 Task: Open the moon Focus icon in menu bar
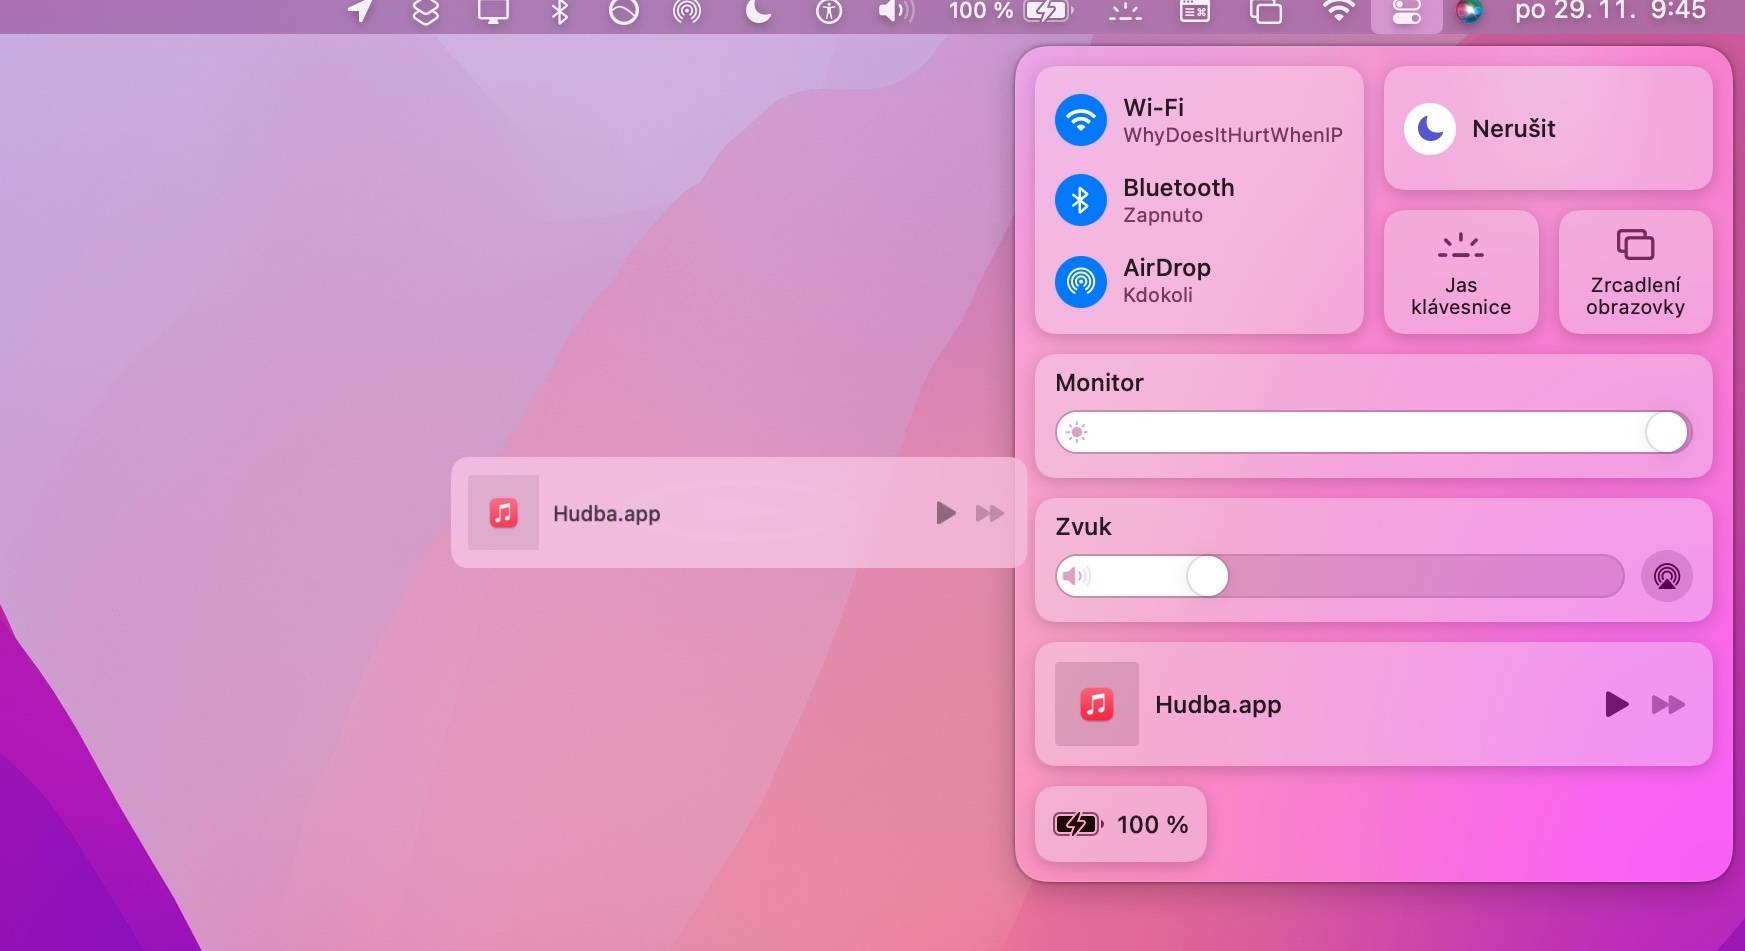[759, 11]
